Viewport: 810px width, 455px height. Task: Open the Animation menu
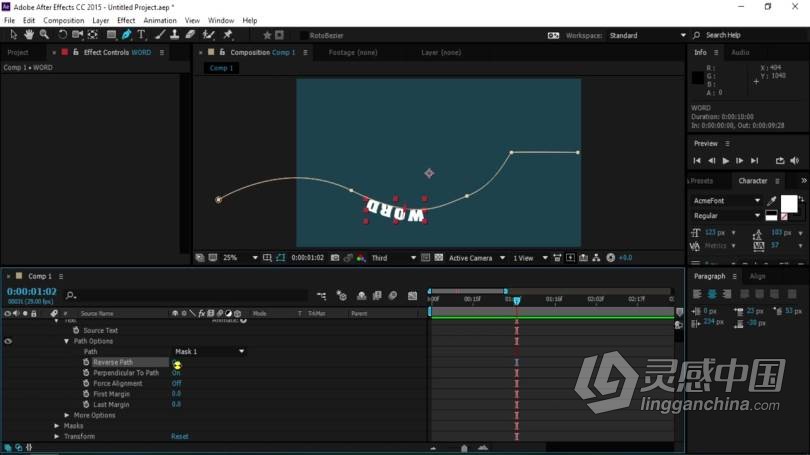coord(159,20)
